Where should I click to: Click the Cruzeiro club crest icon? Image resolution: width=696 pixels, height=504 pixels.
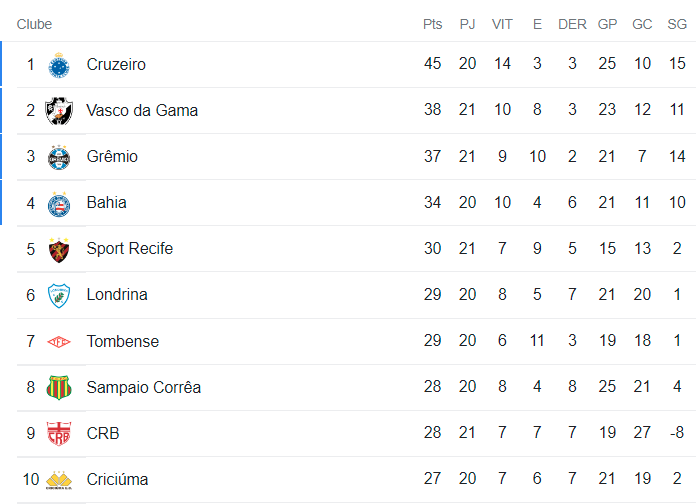click(x=59, y=65)
